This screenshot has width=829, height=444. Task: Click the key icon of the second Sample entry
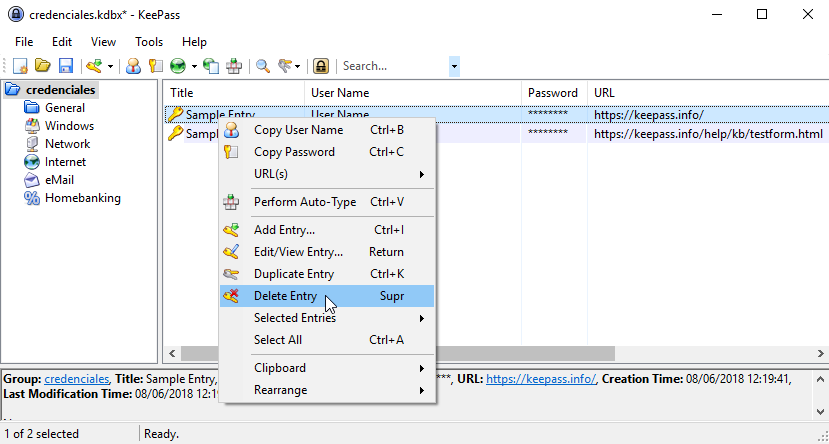[x=176, y=134]
